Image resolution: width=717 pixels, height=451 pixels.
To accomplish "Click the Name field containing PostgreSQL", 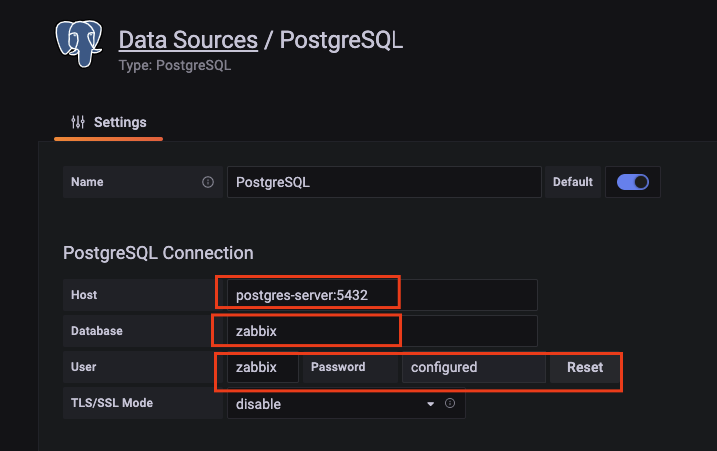I will tap(384, 183).
